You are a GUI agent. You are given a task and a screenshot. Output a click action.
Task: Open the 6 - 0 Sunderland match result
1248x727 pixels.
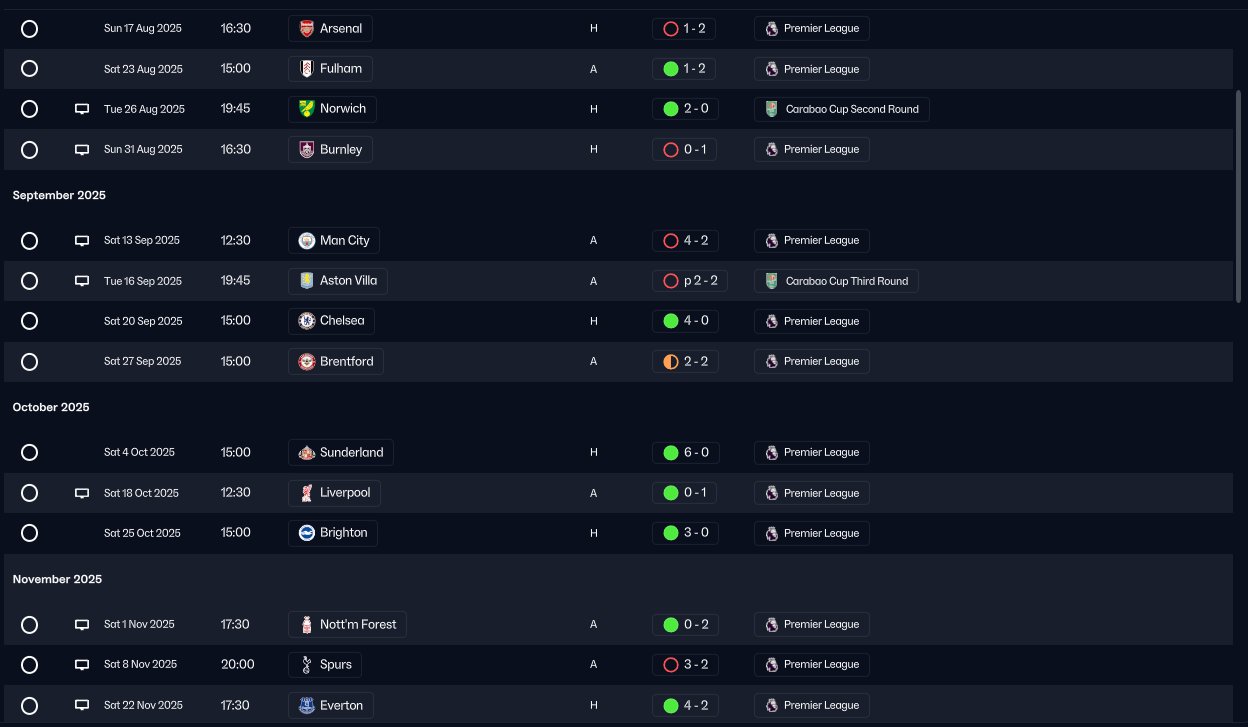pos(685,453)
